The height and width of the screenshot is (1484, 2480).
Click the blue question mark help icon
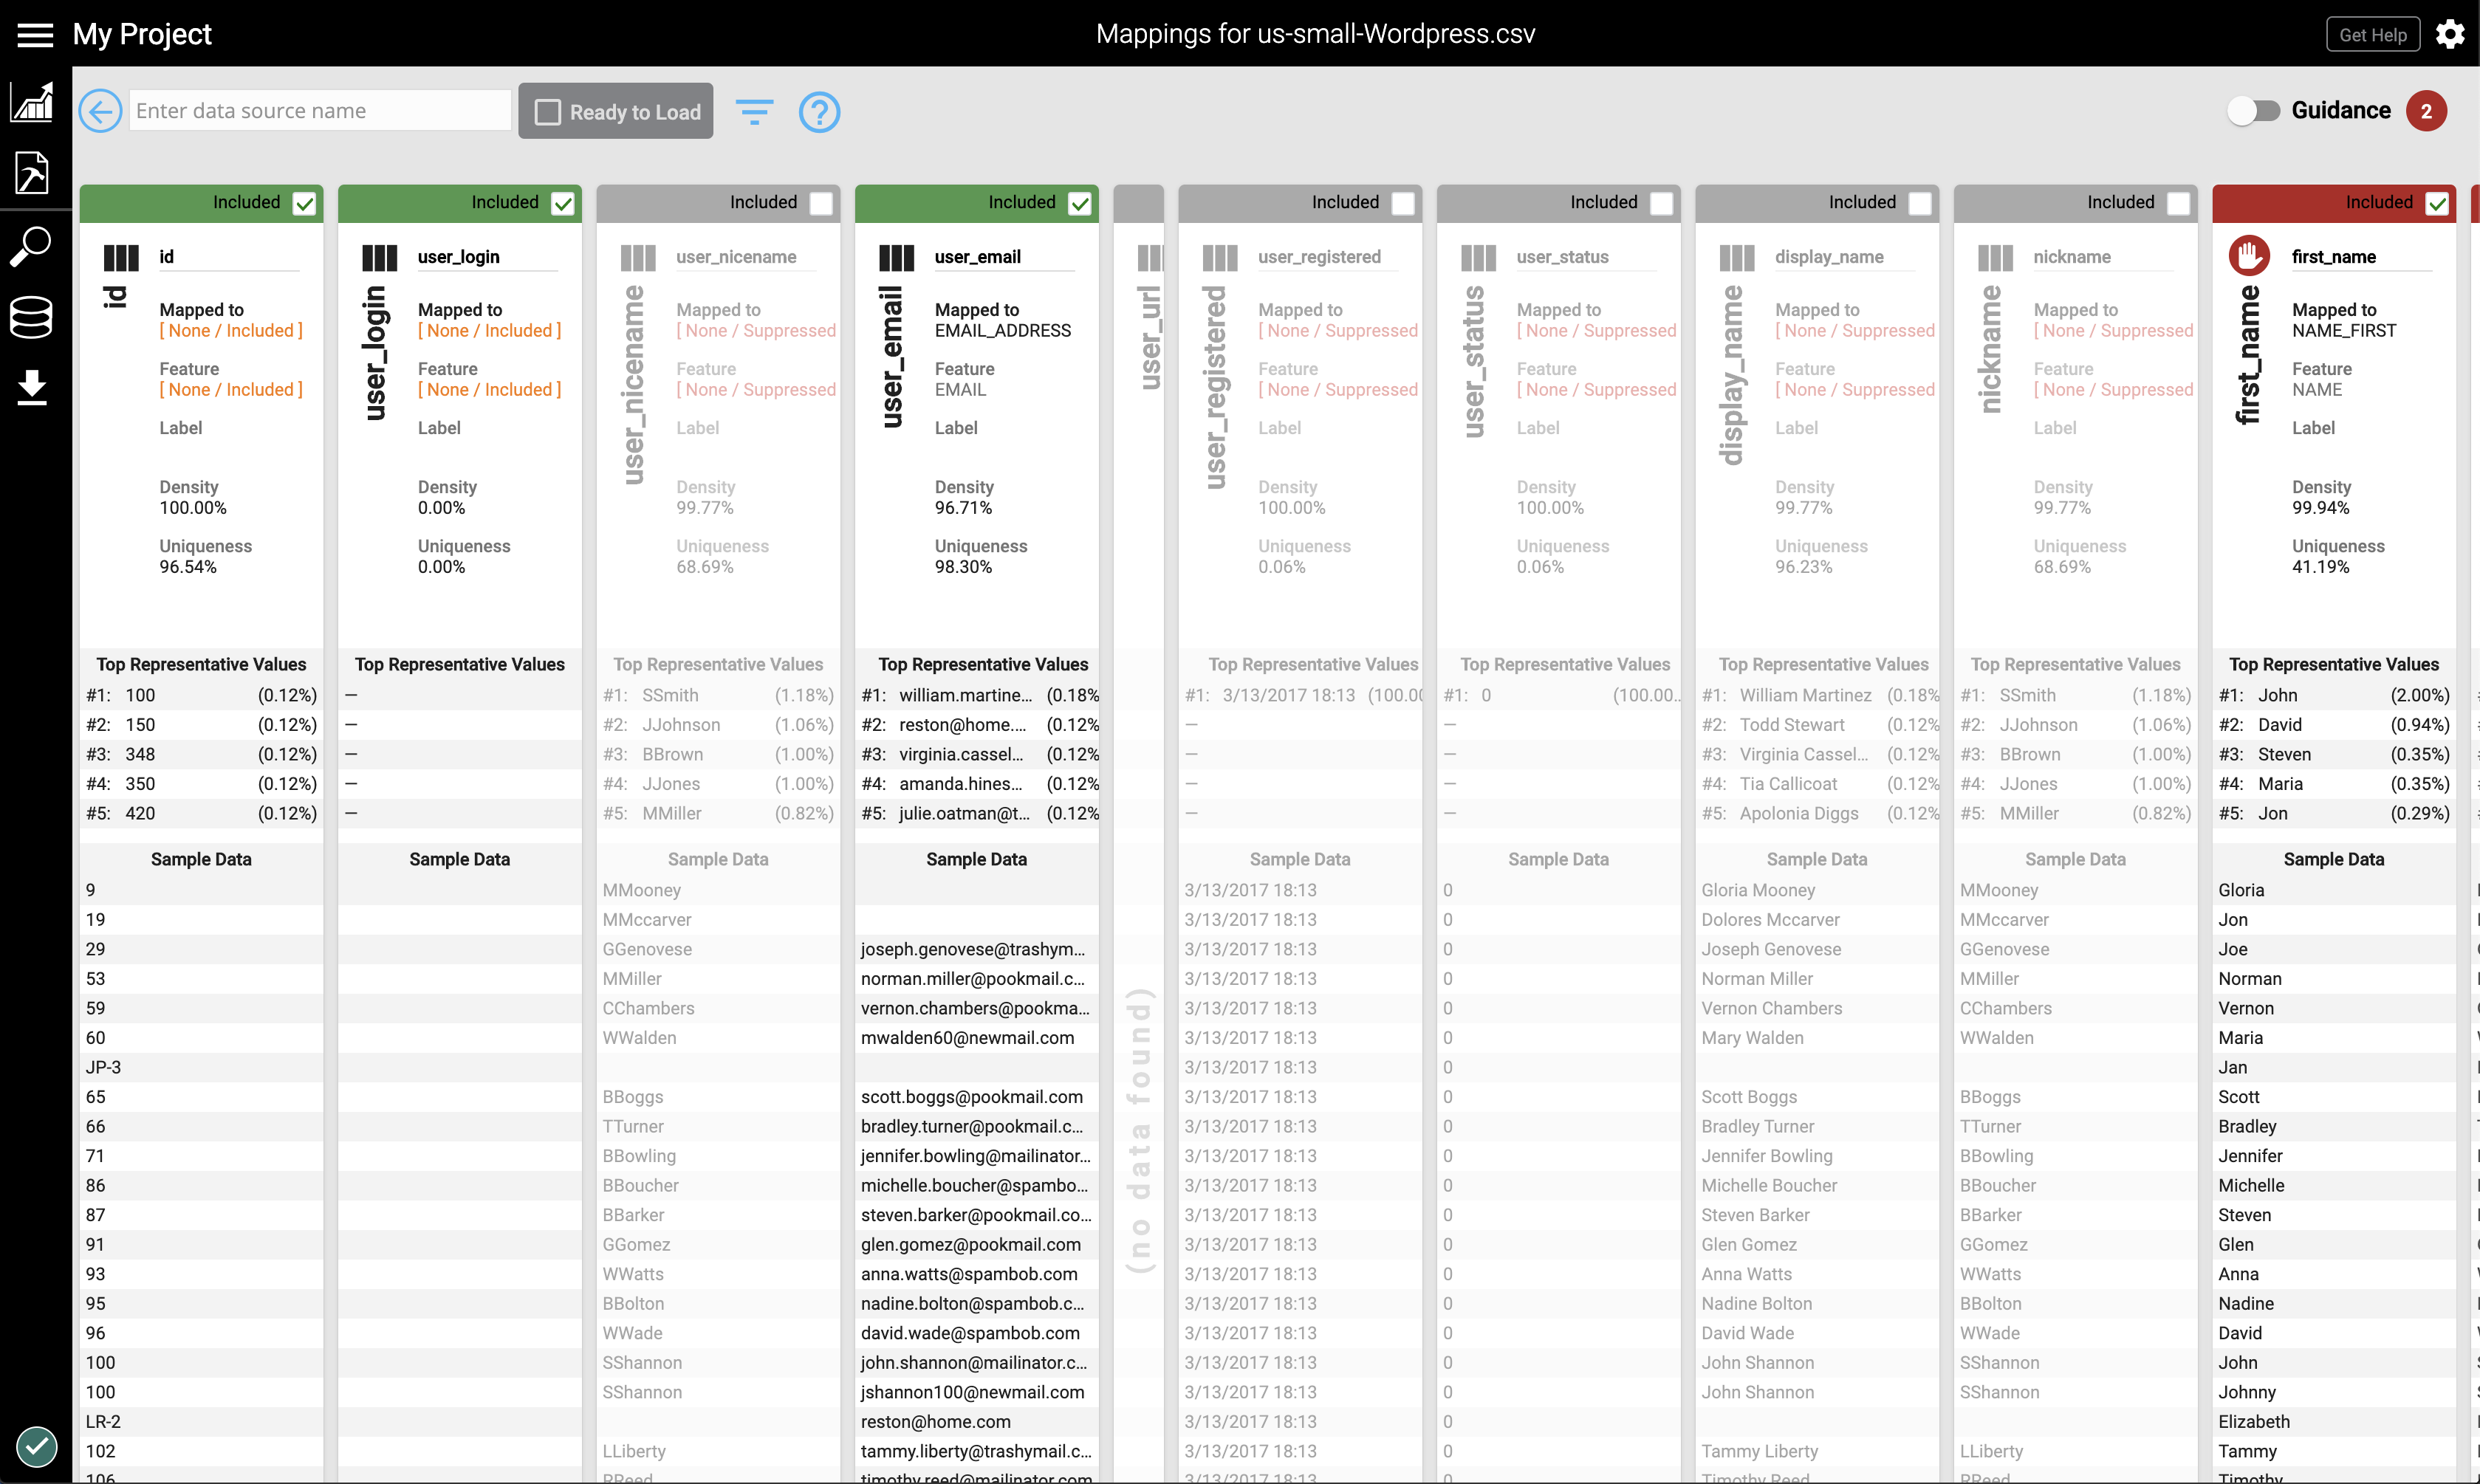[x=819, y=112]
